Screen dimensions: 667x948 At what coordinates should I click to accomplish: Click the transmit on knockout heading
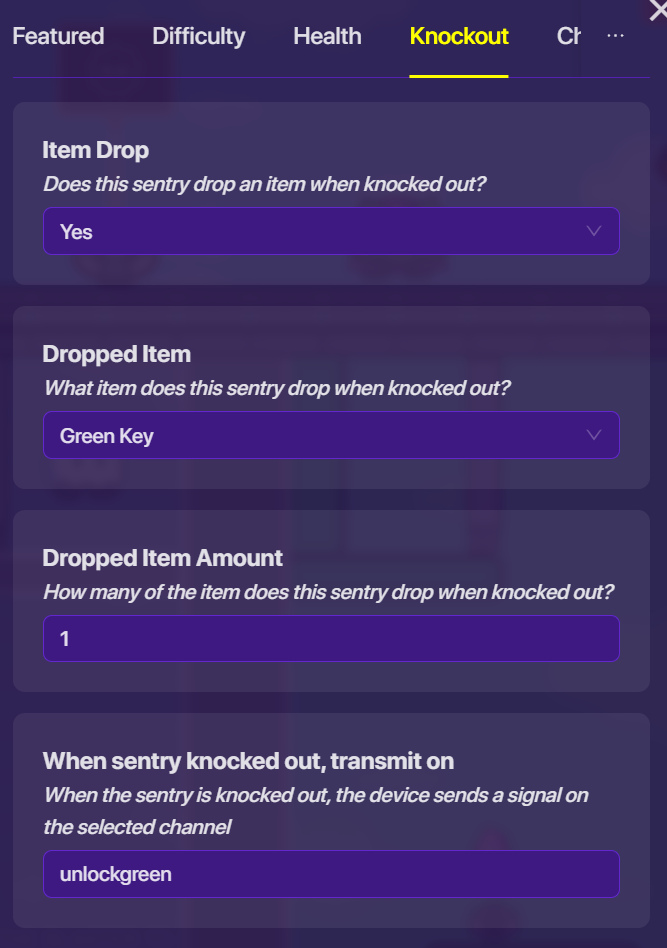tap(248, 761)
